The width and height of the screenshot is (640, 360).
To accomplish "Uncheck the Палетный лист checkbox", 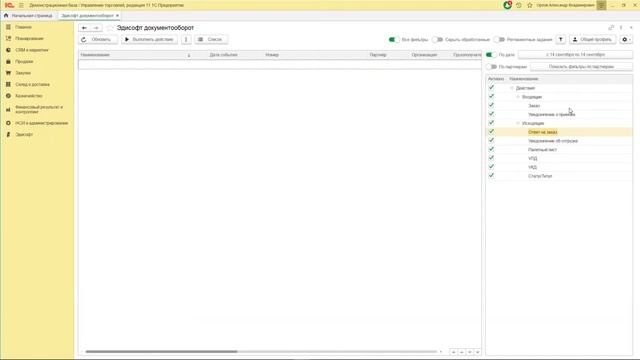I will pyautogui.click(x=491, y=149).
